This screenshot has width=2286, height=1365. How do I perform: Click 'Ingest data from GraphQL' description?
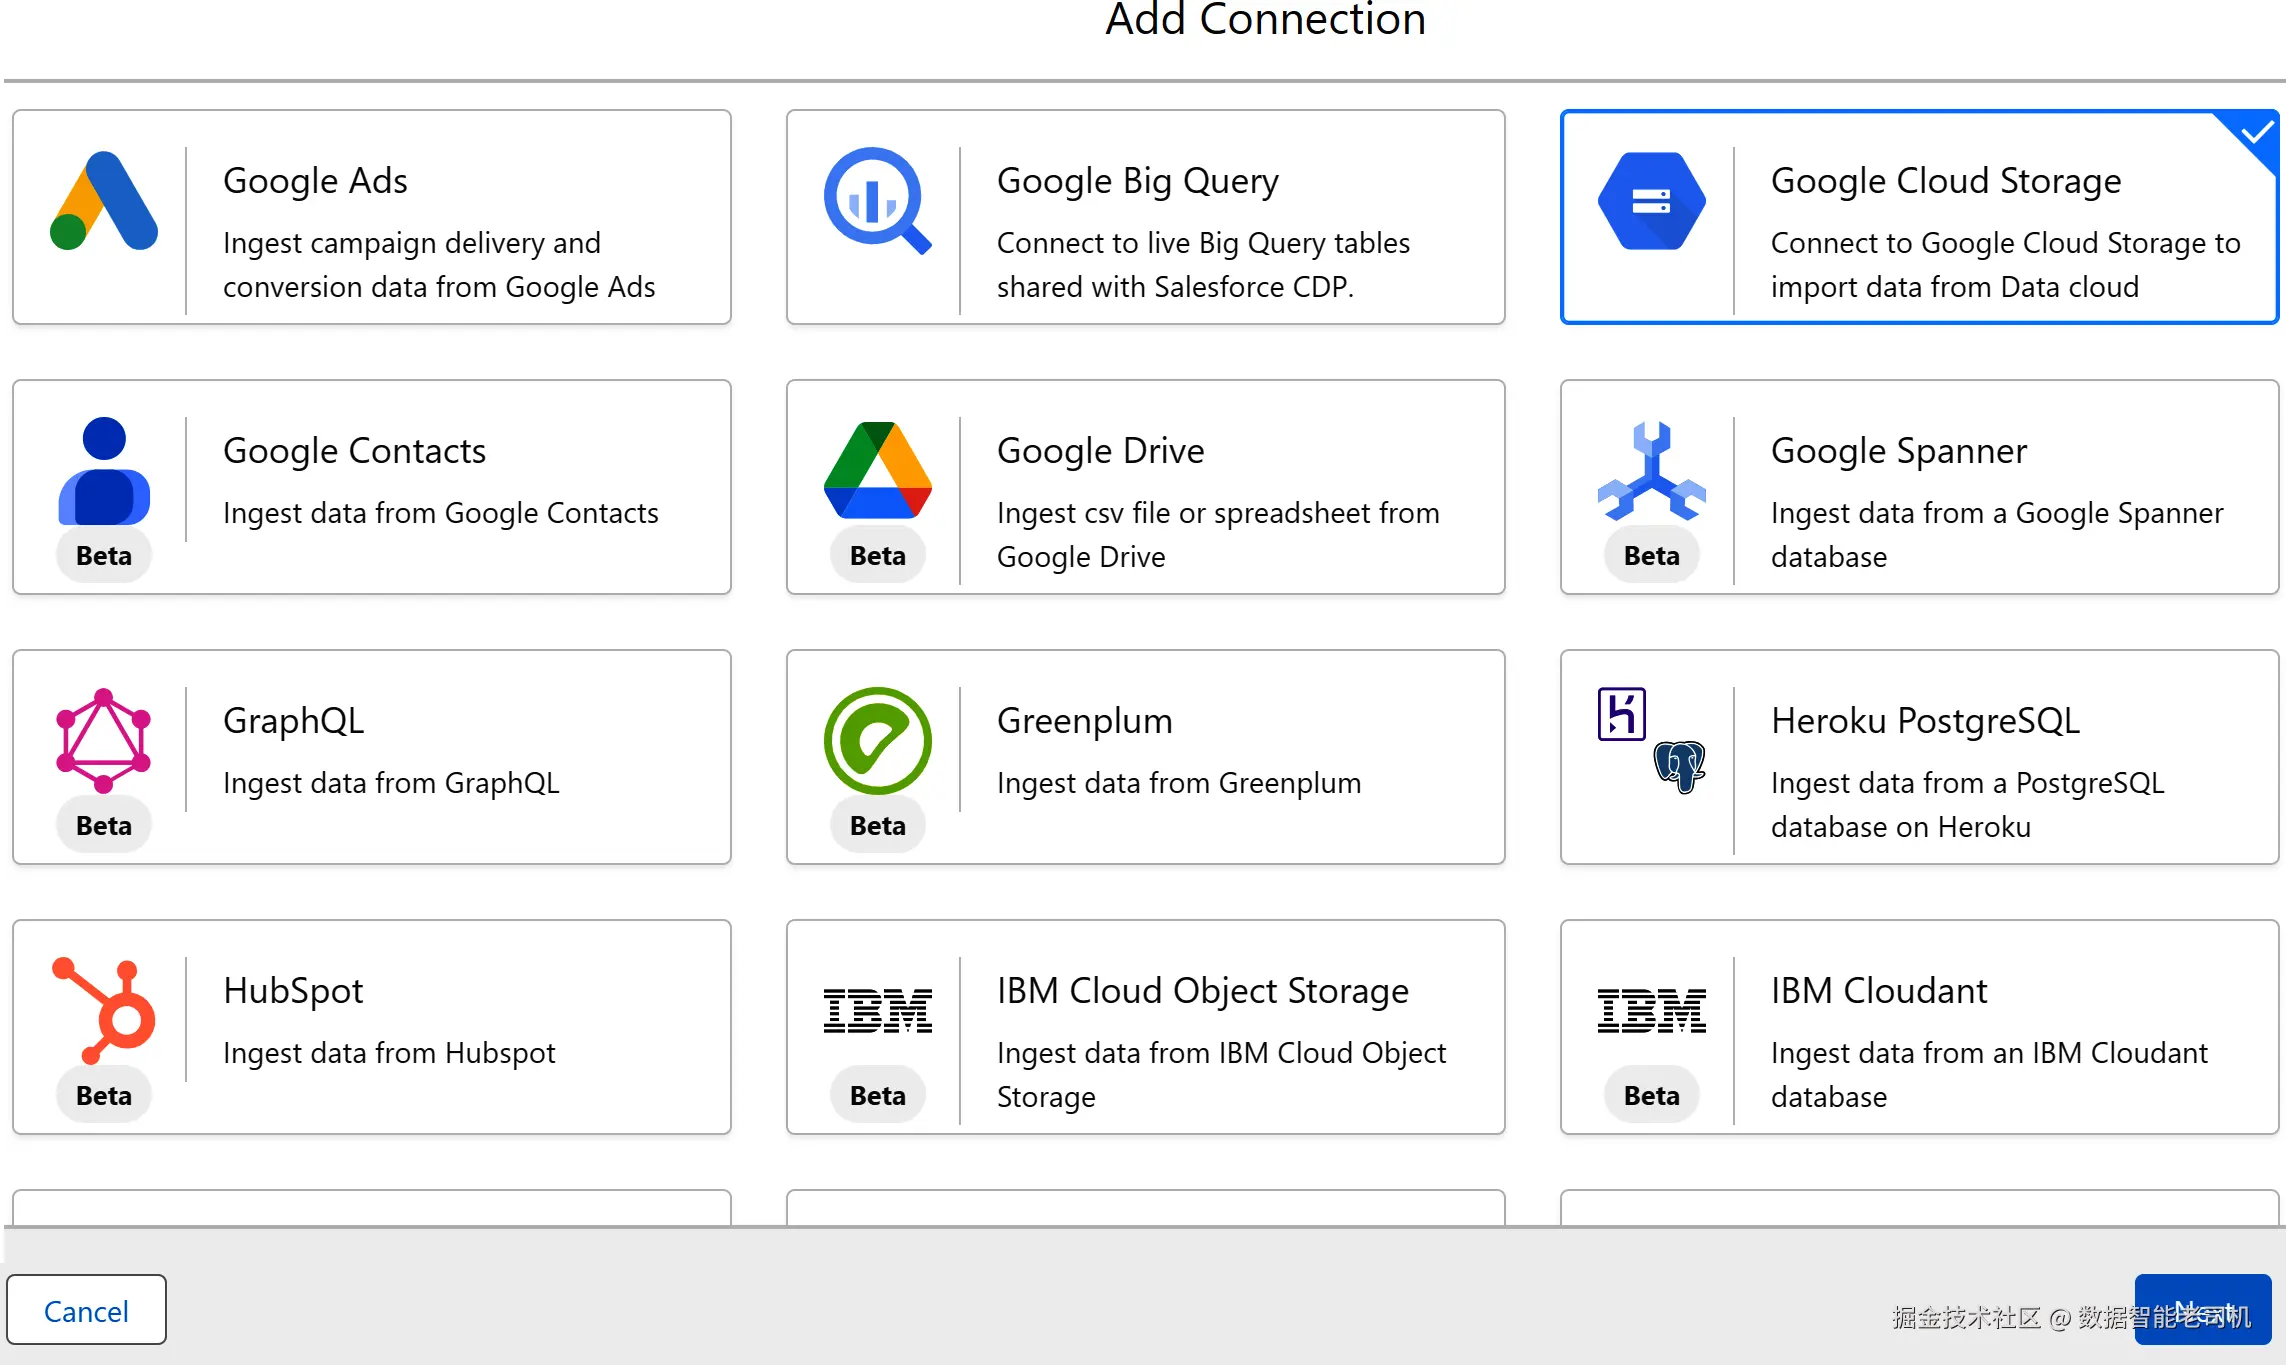pyautogui.click(x=391, y=783)
